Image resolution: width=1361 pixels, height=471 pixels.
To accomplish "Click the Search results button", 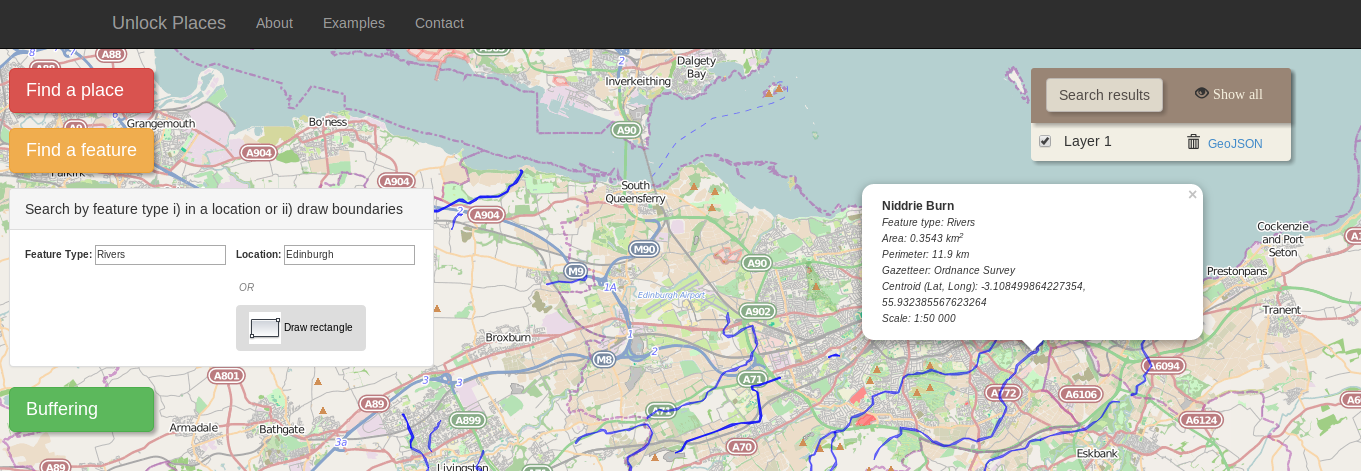I will 1104,95.
